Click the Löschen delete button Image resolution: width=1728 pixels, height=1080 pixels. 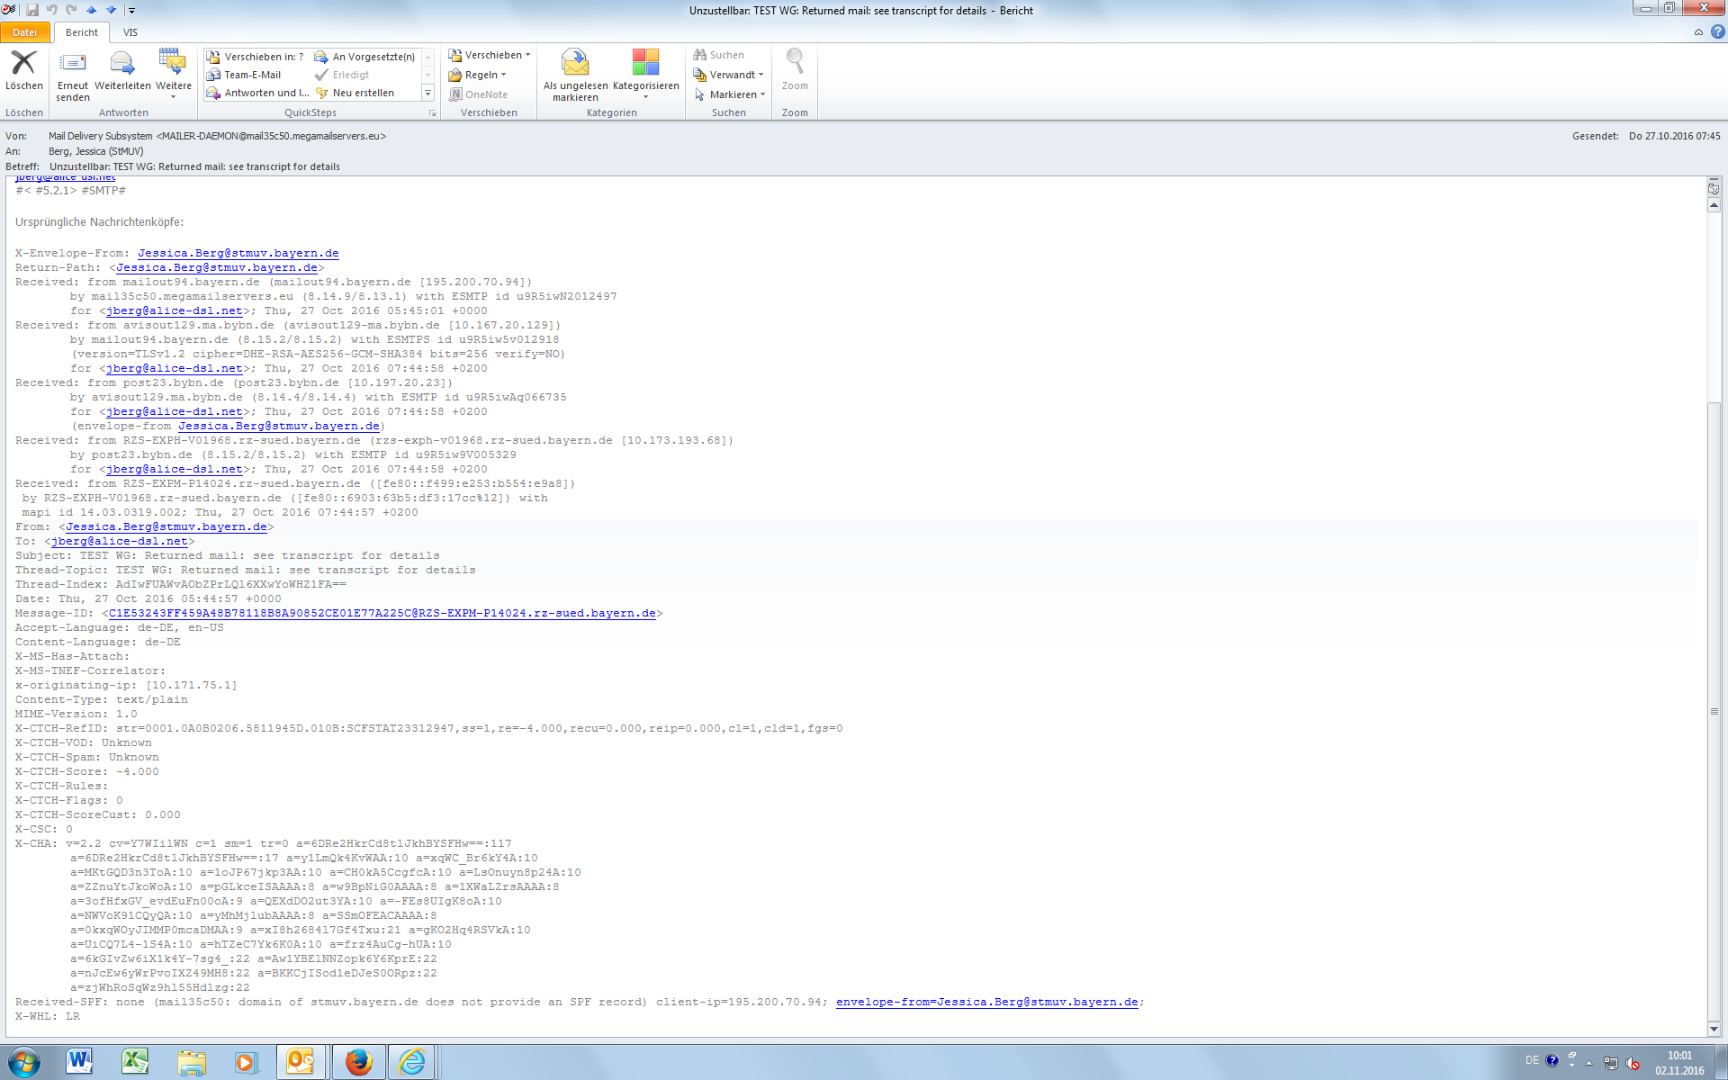coord(24,71)
